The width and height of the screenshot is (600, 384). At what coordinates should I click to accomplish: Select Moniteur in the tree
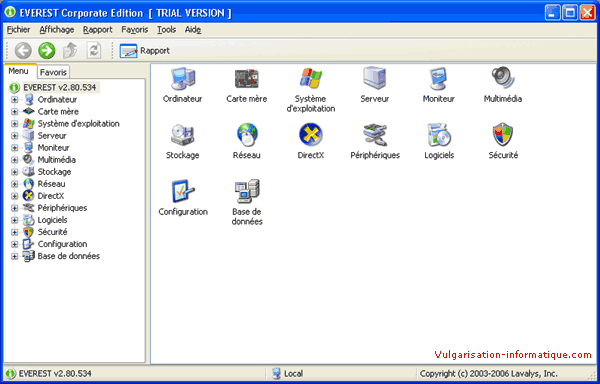click(x=54, y=148)
